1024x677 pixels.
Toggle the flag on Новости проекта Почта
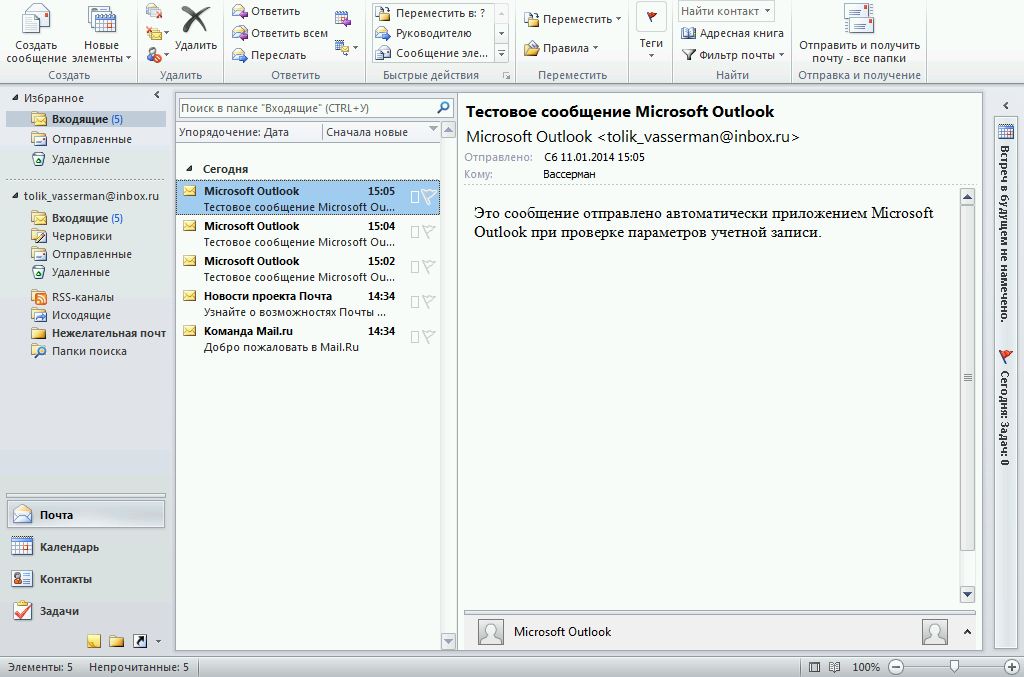[x=428, y=302]
